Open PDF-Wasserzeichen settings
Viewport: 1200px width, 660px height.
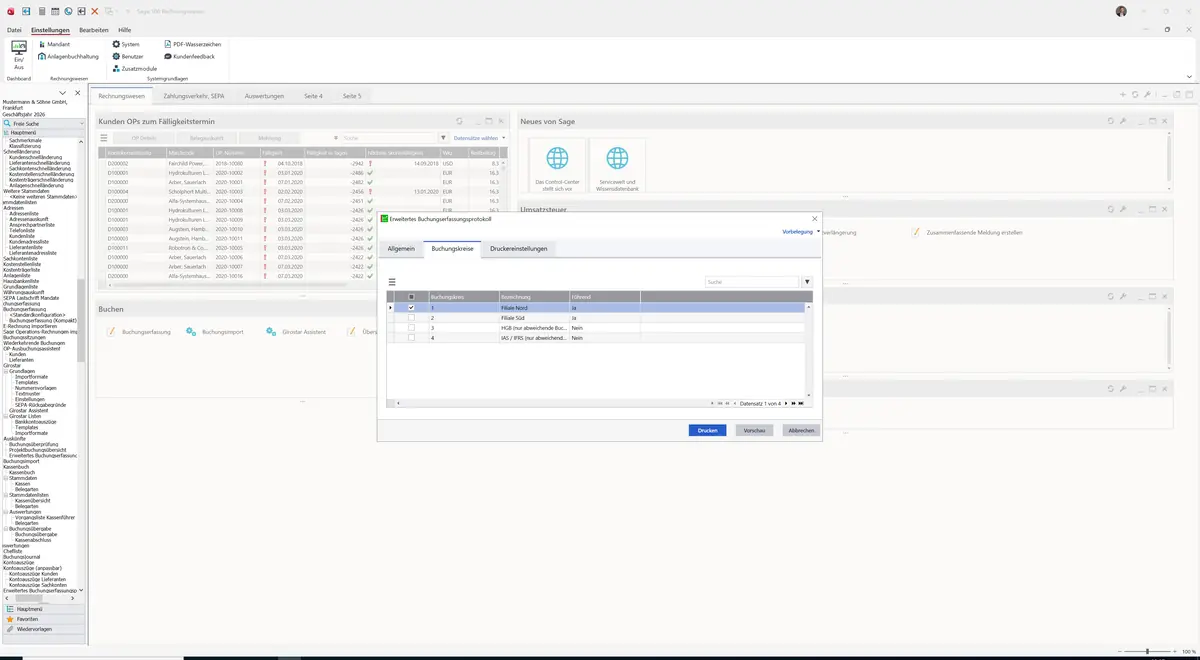click(x=192, y=44)
